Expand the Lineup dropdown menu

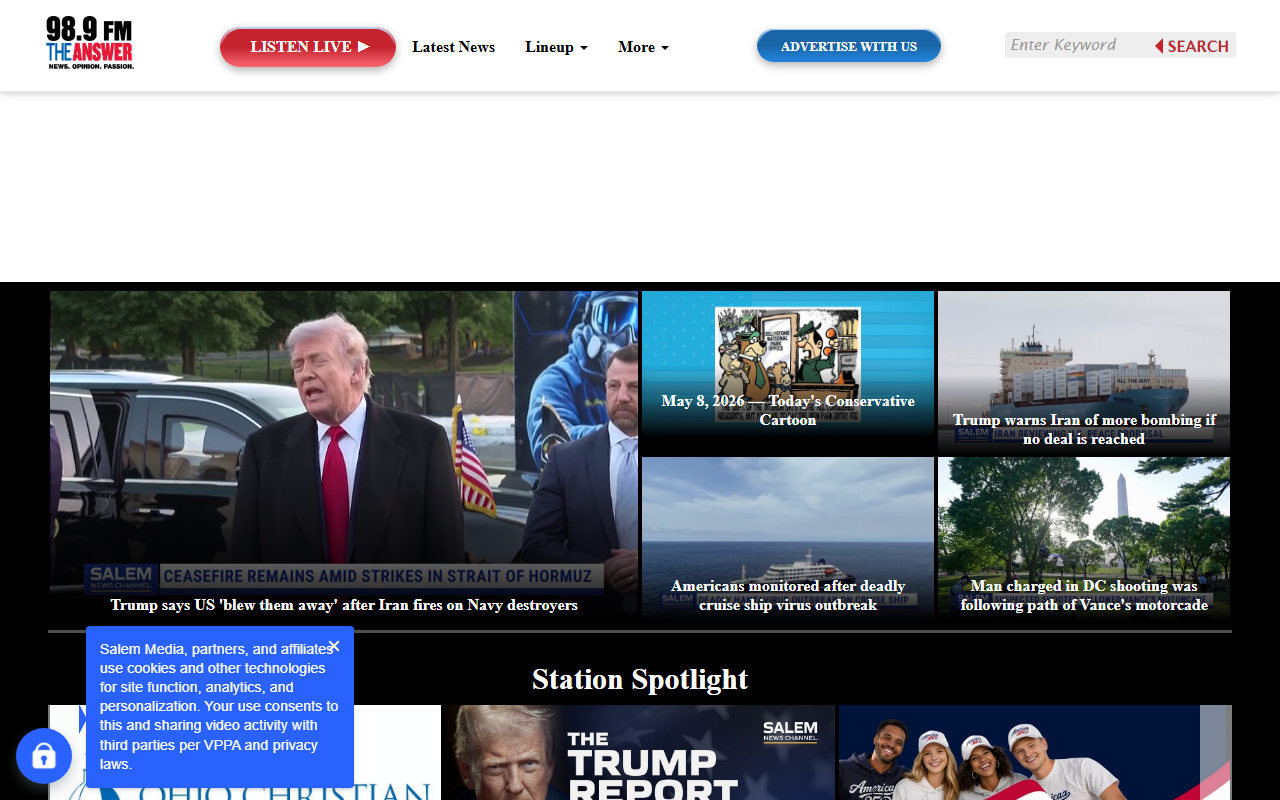(x=557, y=47)
